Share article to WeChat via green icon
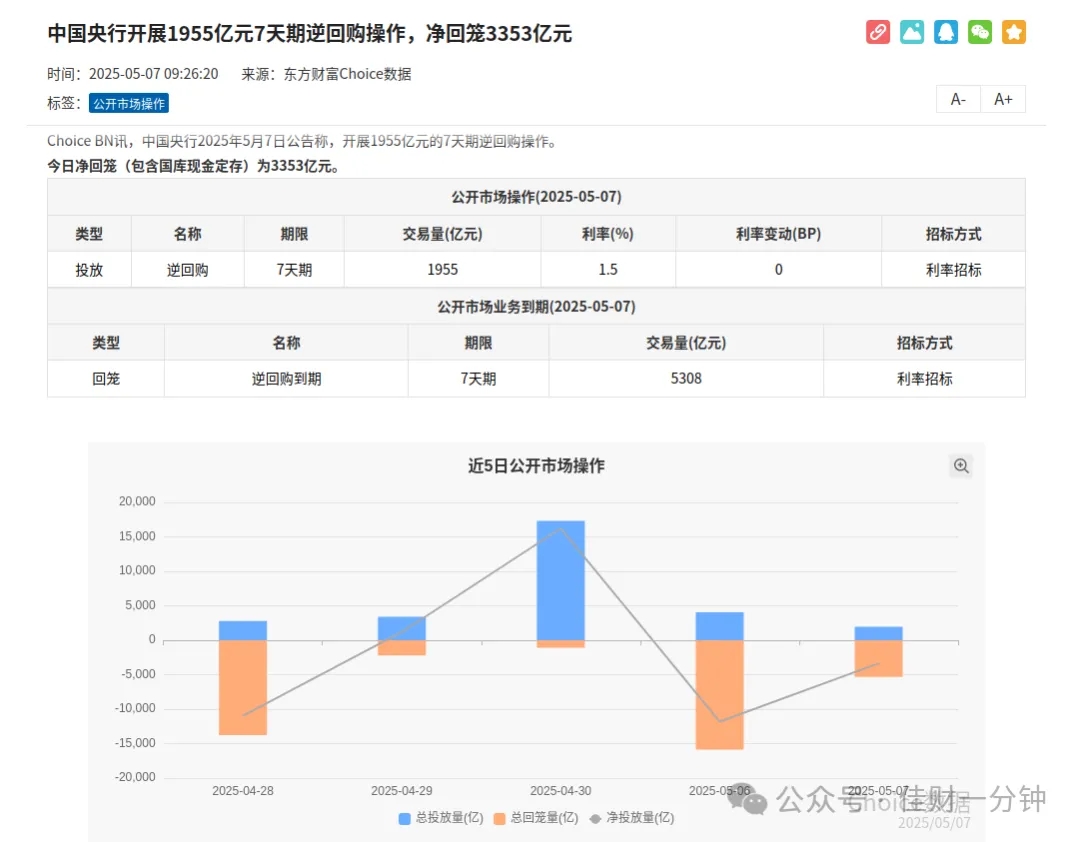The image size is (1080, 842). (x=979, y=32)
